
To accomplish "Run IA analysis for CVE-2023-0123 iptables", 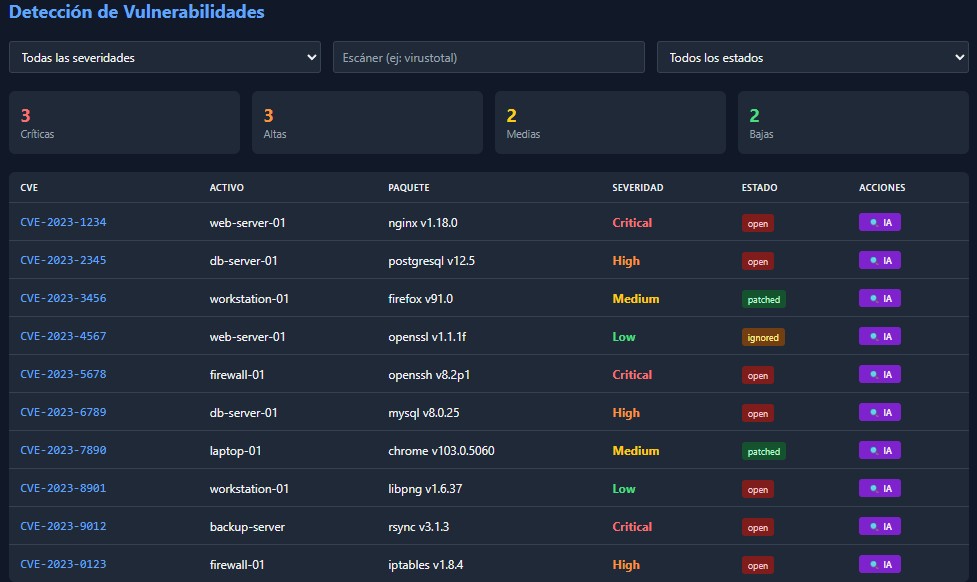I will 879,564.
